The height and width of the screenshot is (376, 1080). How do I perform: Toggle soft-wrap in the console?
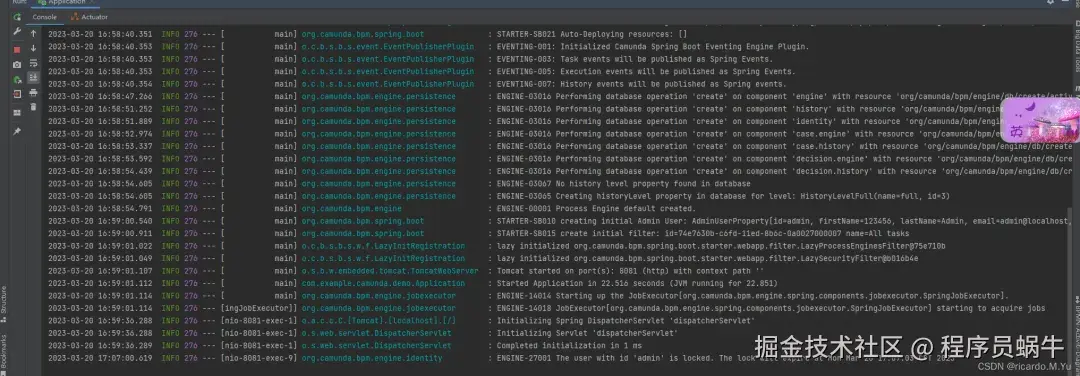click(x=33, y=63)
